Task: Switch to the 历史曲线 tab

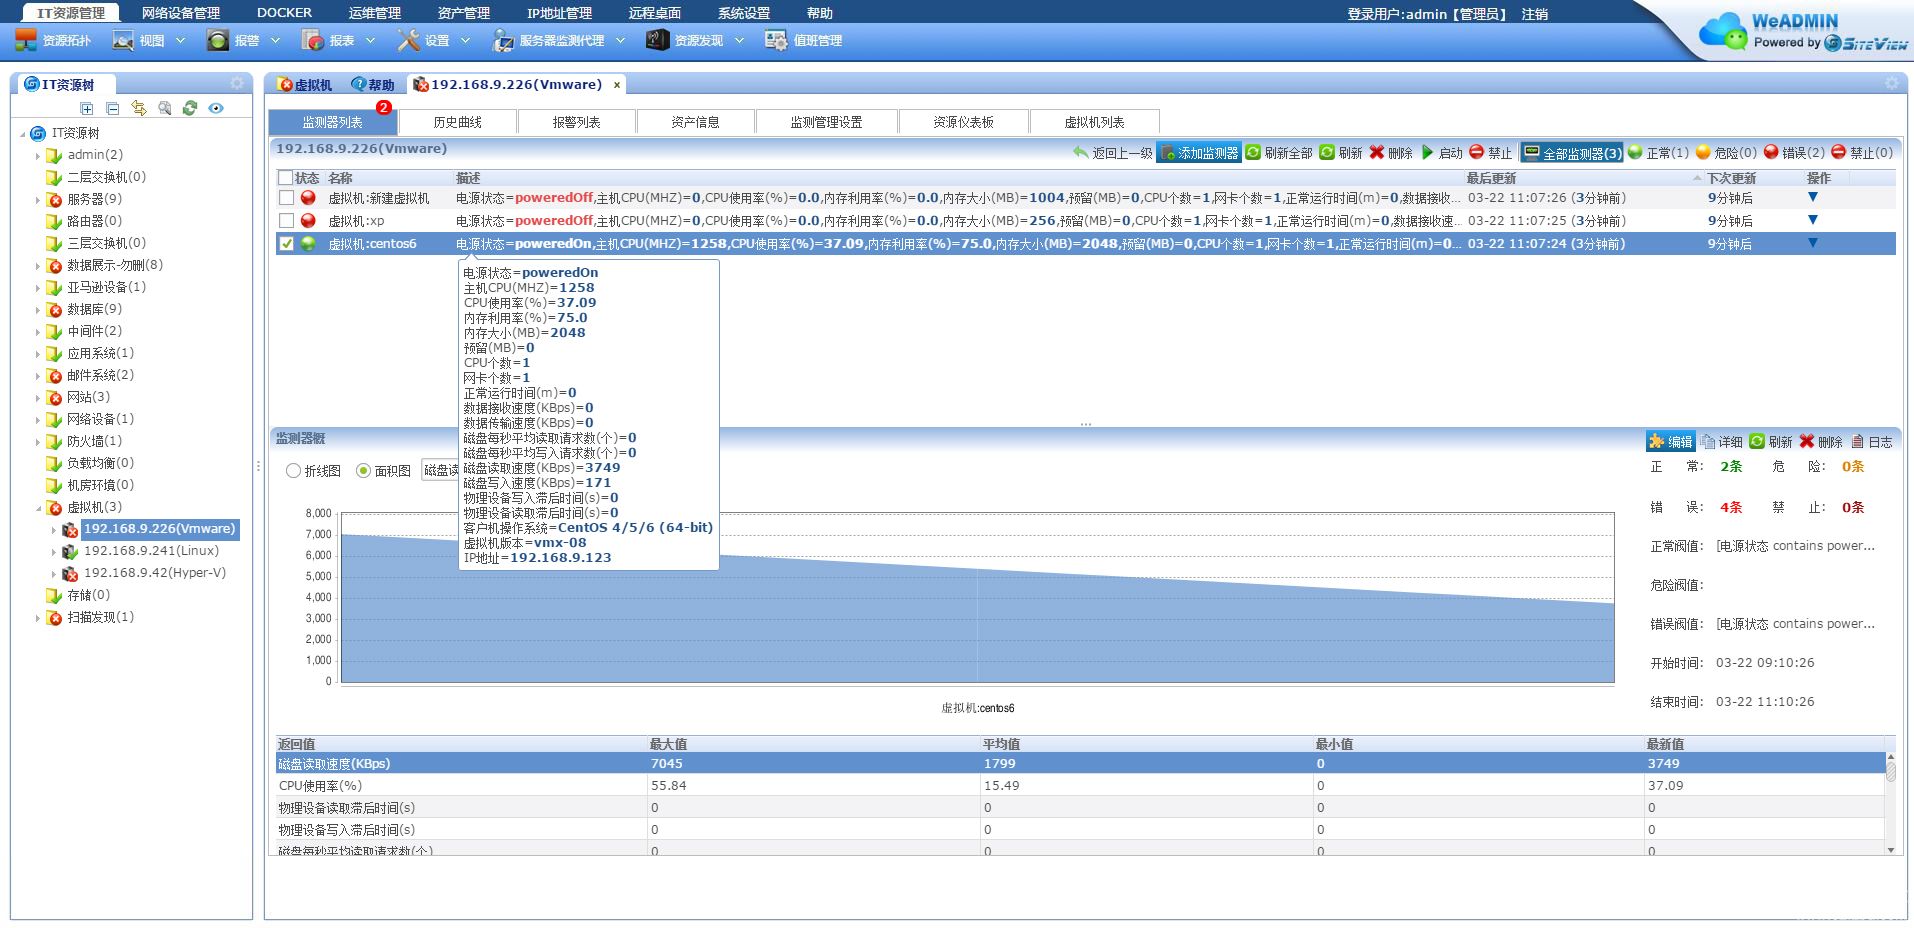Action: [457, 122]
